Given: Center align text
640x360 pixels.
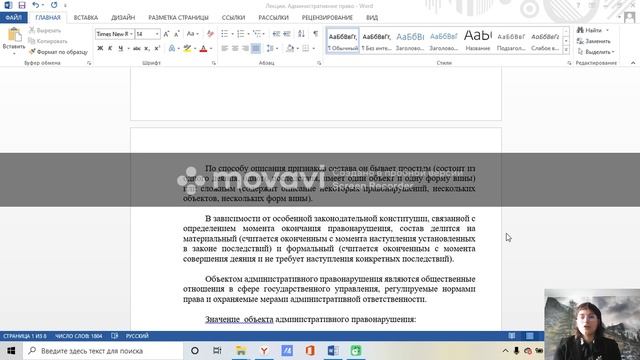Looking at the screenshot, I should pyautogui.click(x=235, y=49).
